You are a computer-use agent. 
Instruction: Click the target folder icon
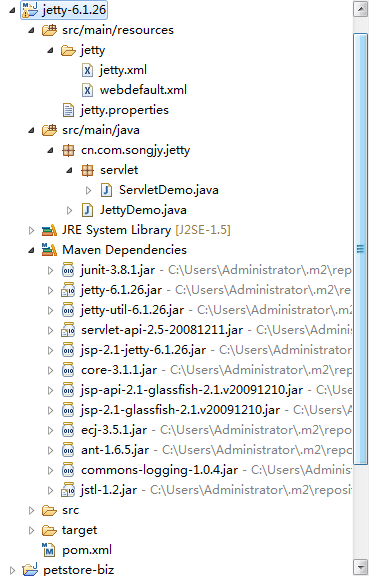(49, 530)
